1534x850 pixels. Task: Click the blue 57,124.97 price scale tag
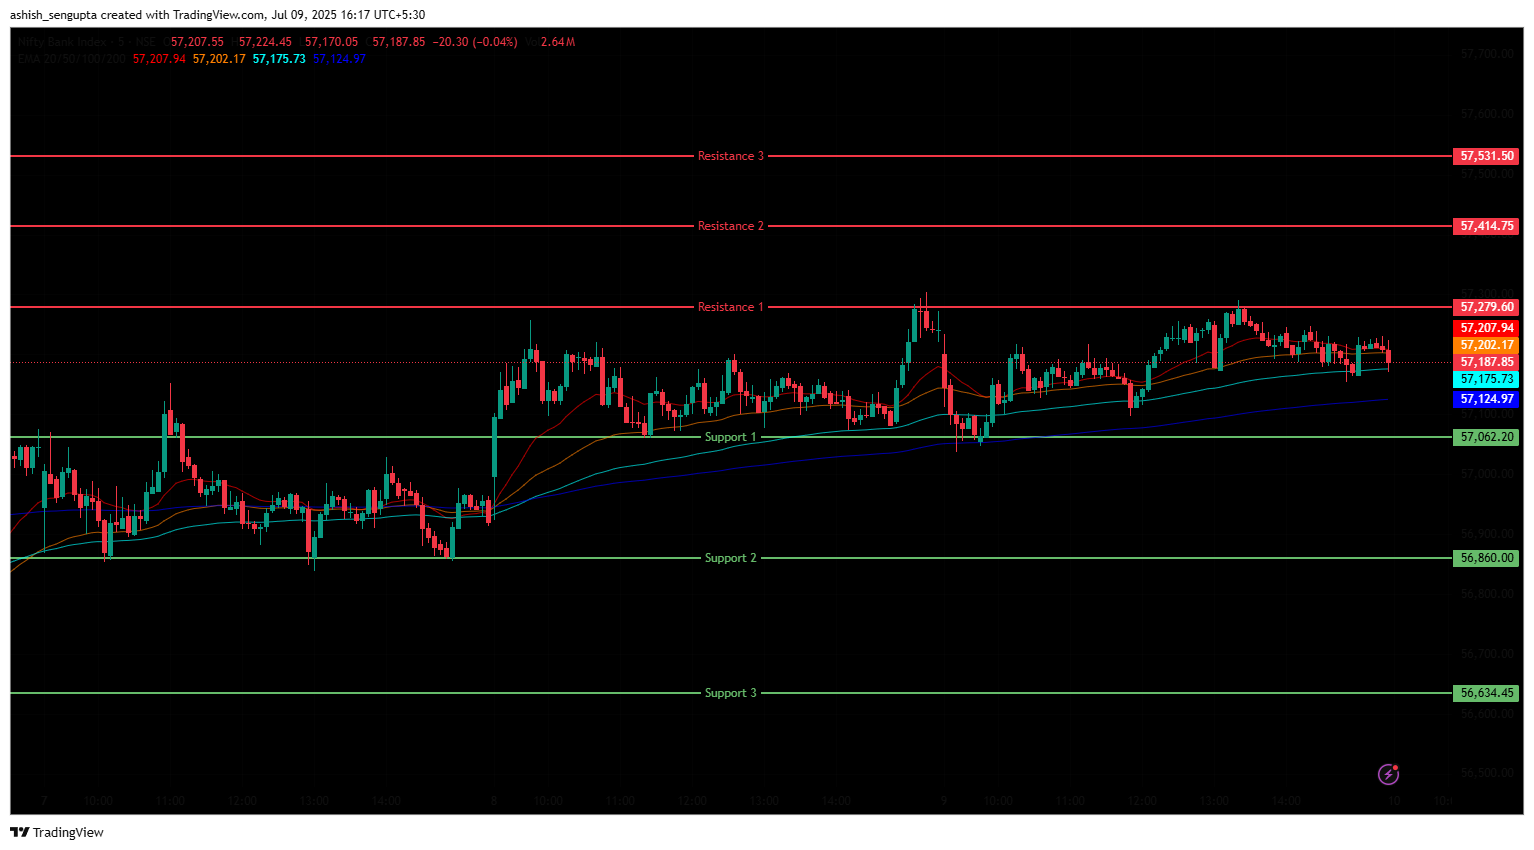pos(1486,399)
